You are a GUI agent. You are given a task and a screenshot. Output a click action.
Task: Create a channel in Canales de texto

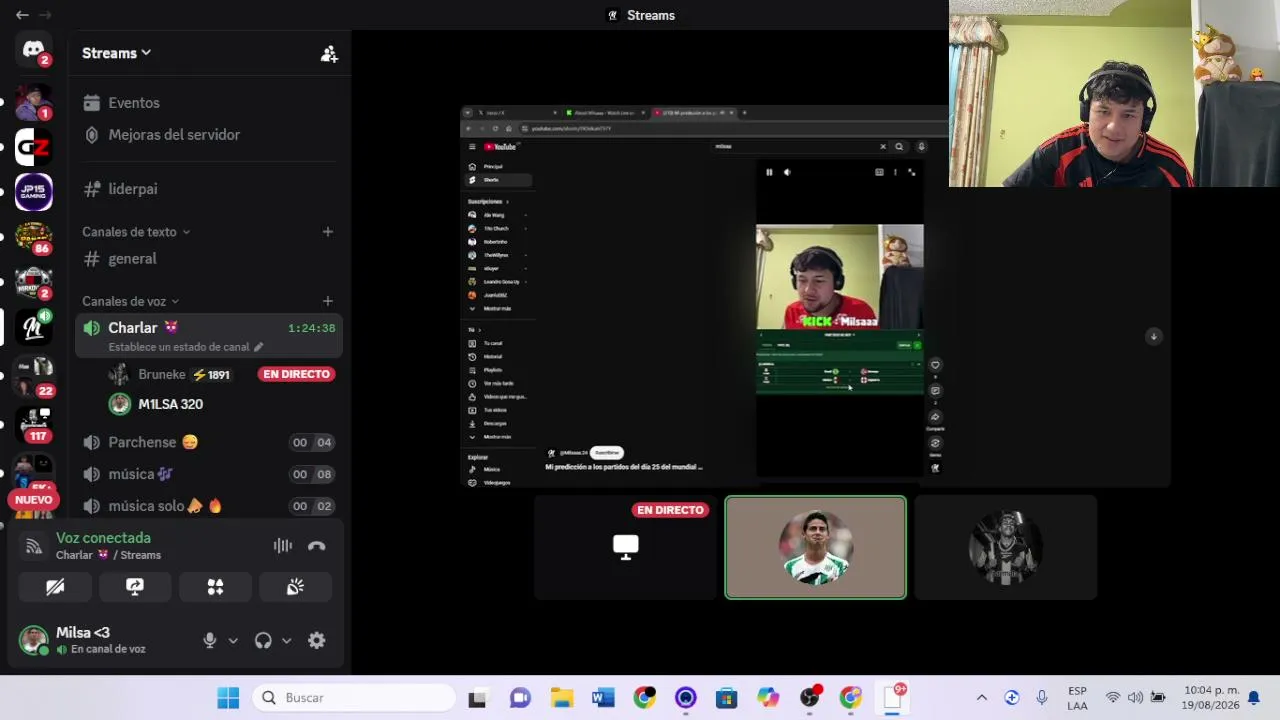click(327, 232)
